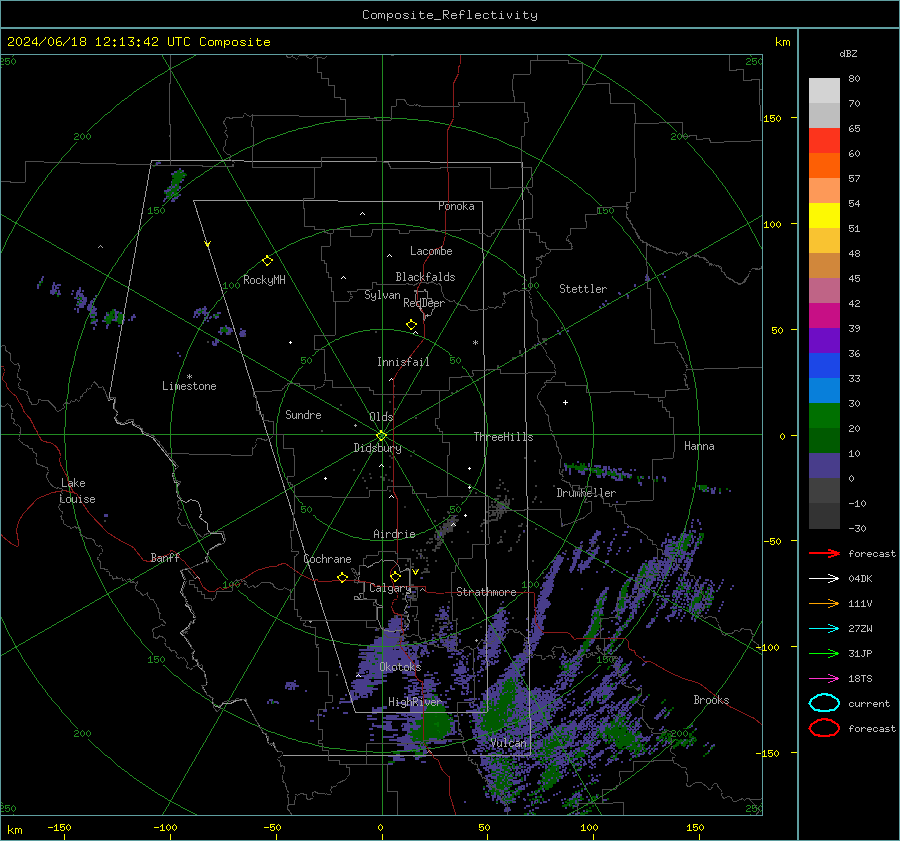900x841 pixels.
Task: Click the red forecast arrow legend icon
Action: coord(824,553)
